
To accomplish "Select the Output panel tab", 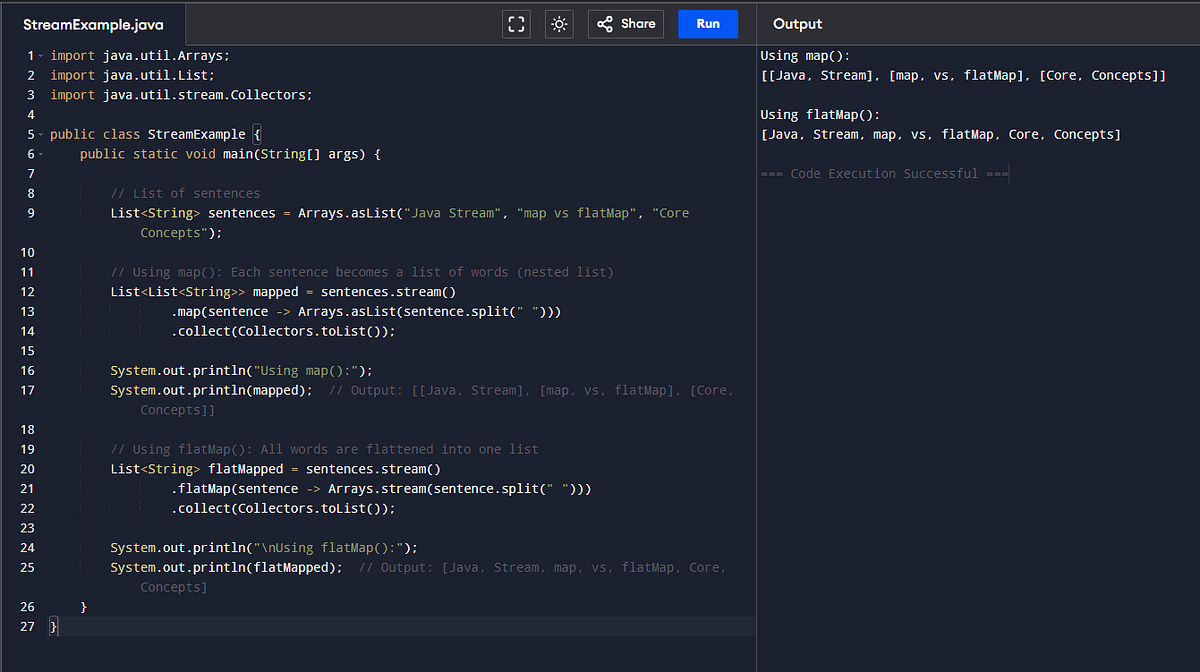I will pos(798,24).
